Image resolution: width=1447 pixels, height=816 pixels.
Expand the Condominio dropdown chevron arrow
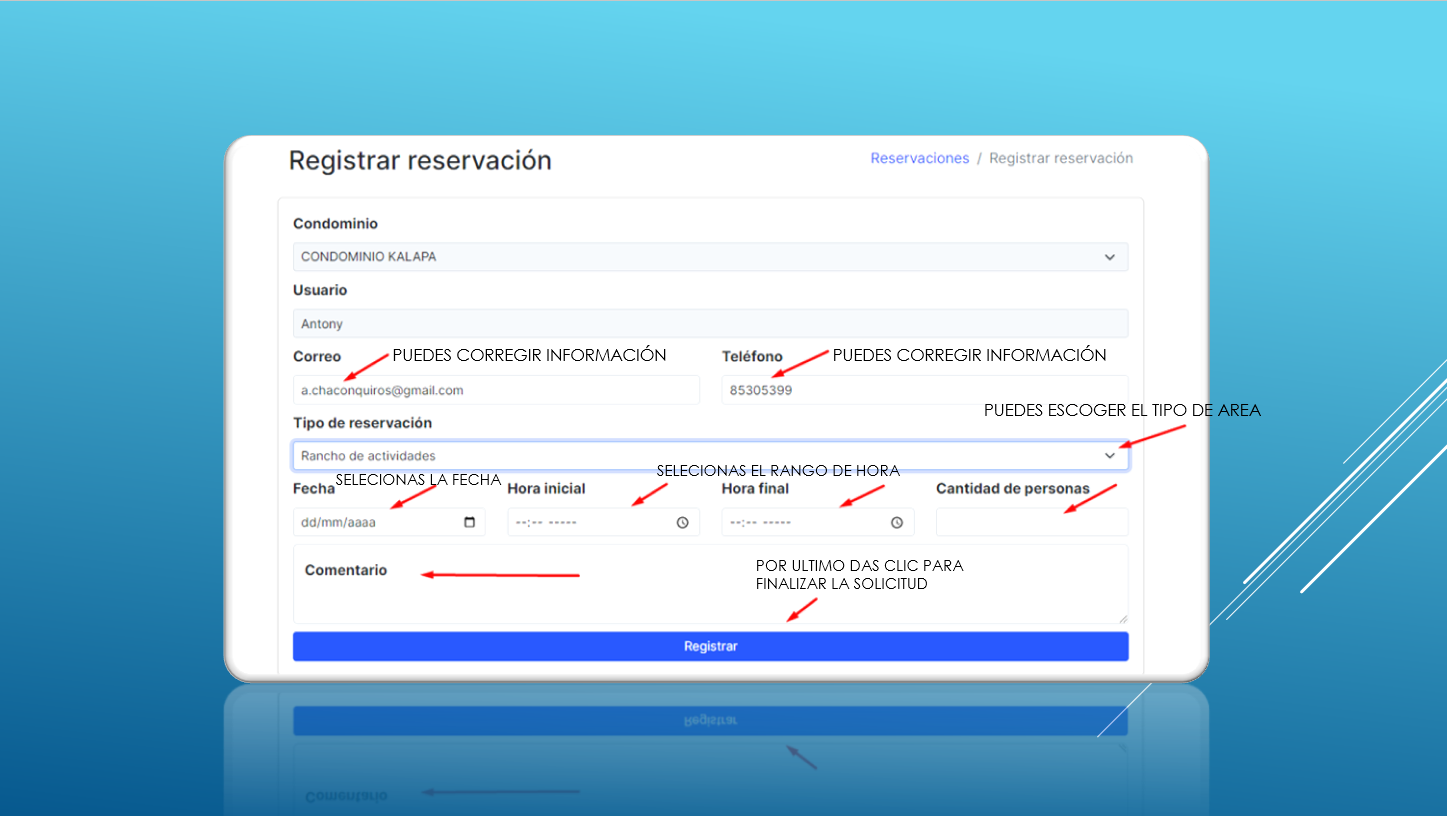[x=1109, y=257]
